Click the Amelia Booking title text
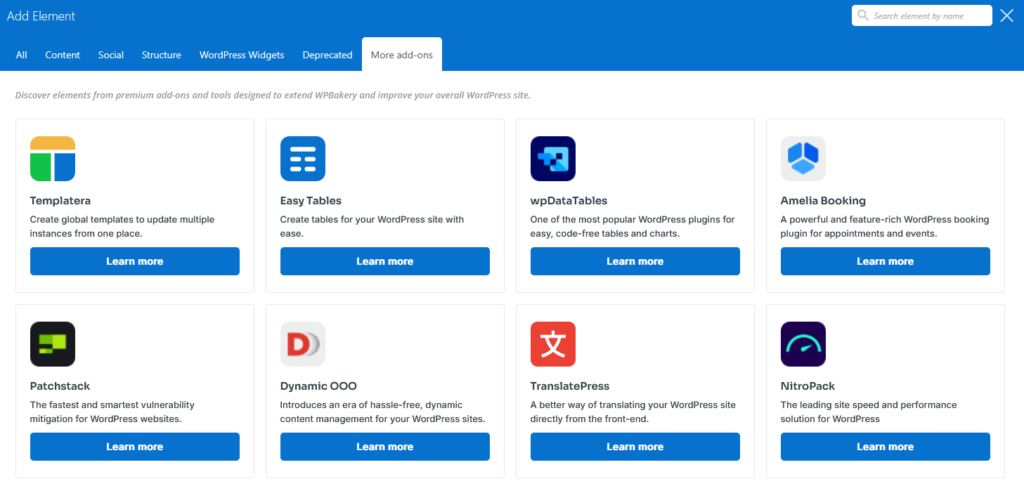Screen dimensions: 1024x493 (x=823, y=200)
